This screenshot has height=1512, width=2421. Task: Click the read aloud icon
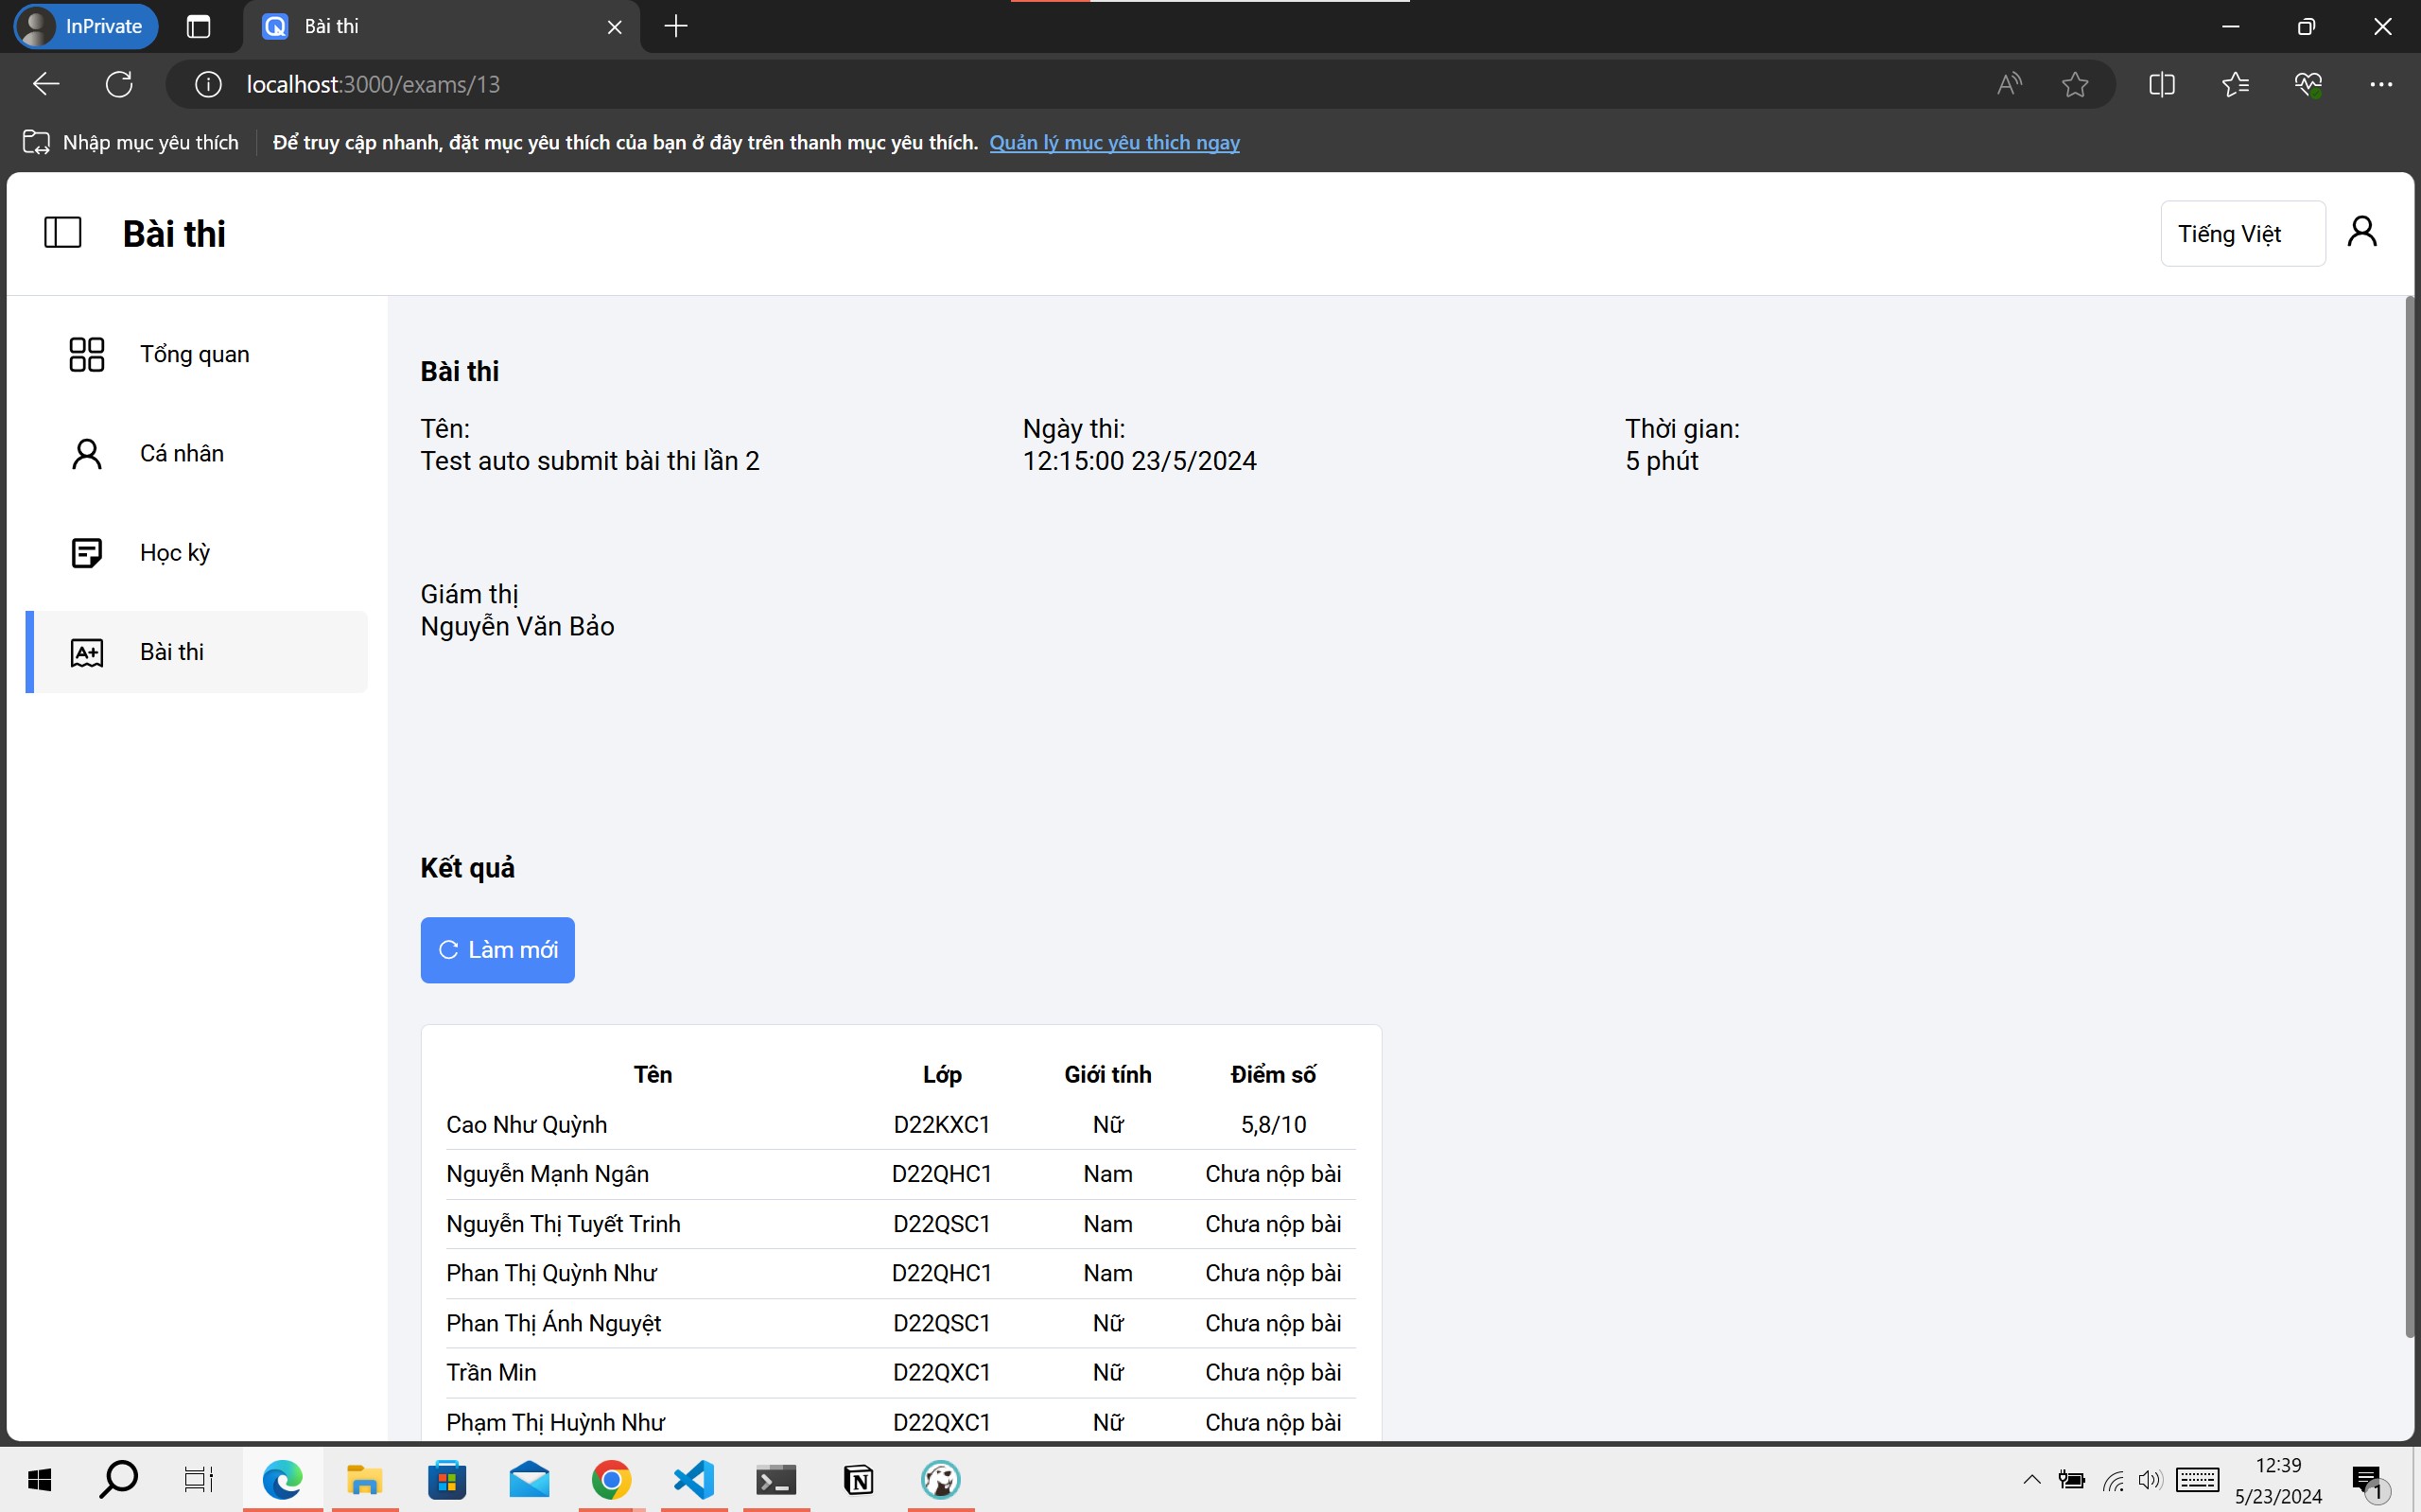coord(2009,85)
